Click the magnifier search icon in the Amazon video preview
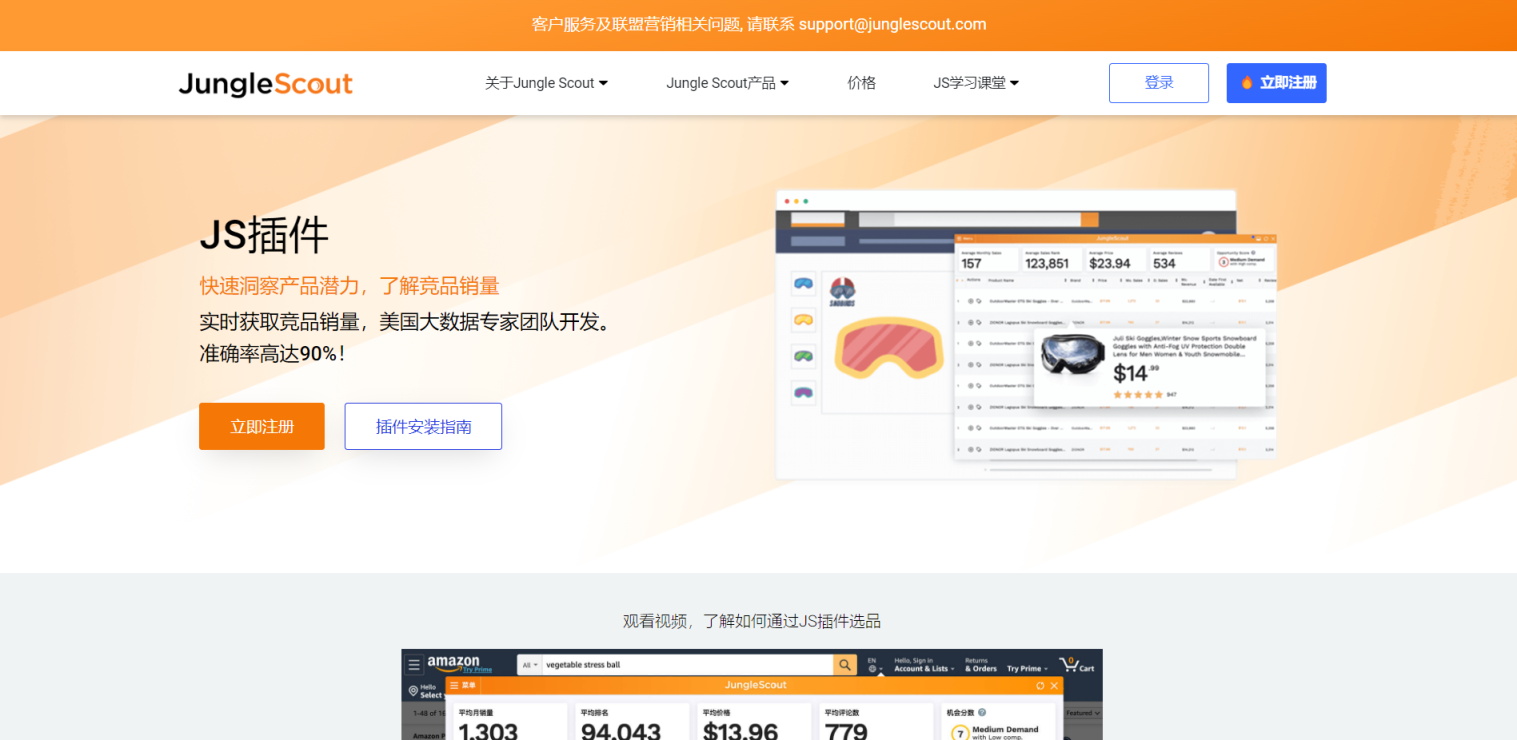 point(846,664)
